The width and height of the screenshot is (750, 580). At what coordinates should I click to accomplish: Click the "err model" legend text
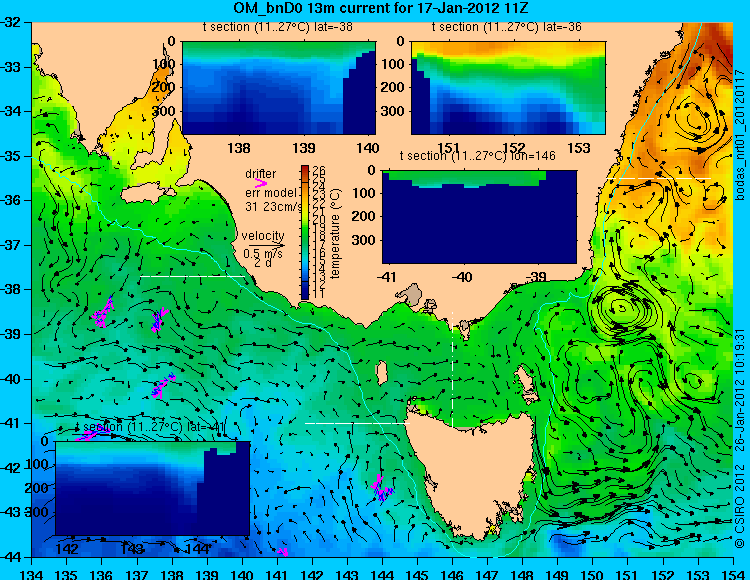271,193
